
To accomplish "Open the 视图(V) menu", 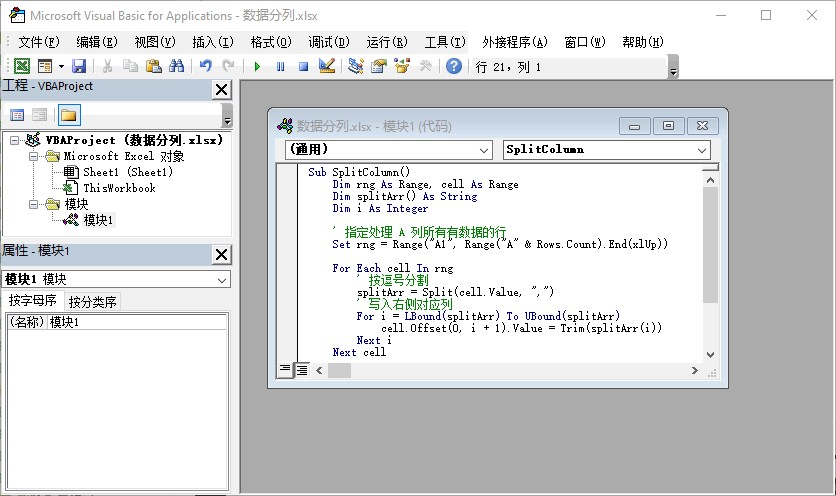I will tap(155, 42).
